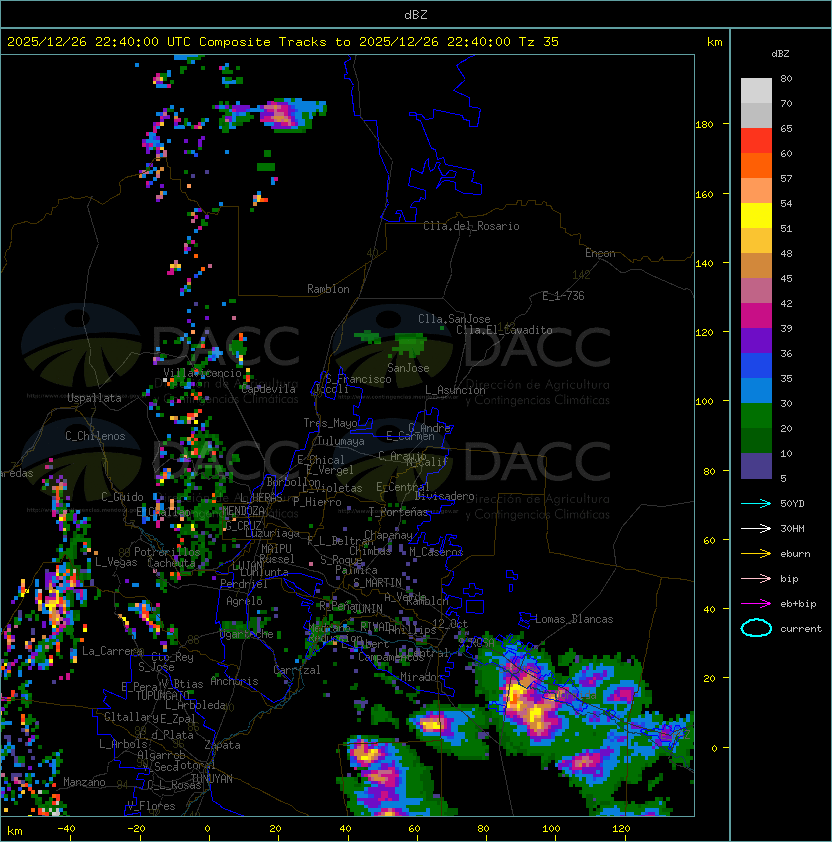The image size is (832, 842).
Task: Click the 'Mirador' place label
Action: 422,677
